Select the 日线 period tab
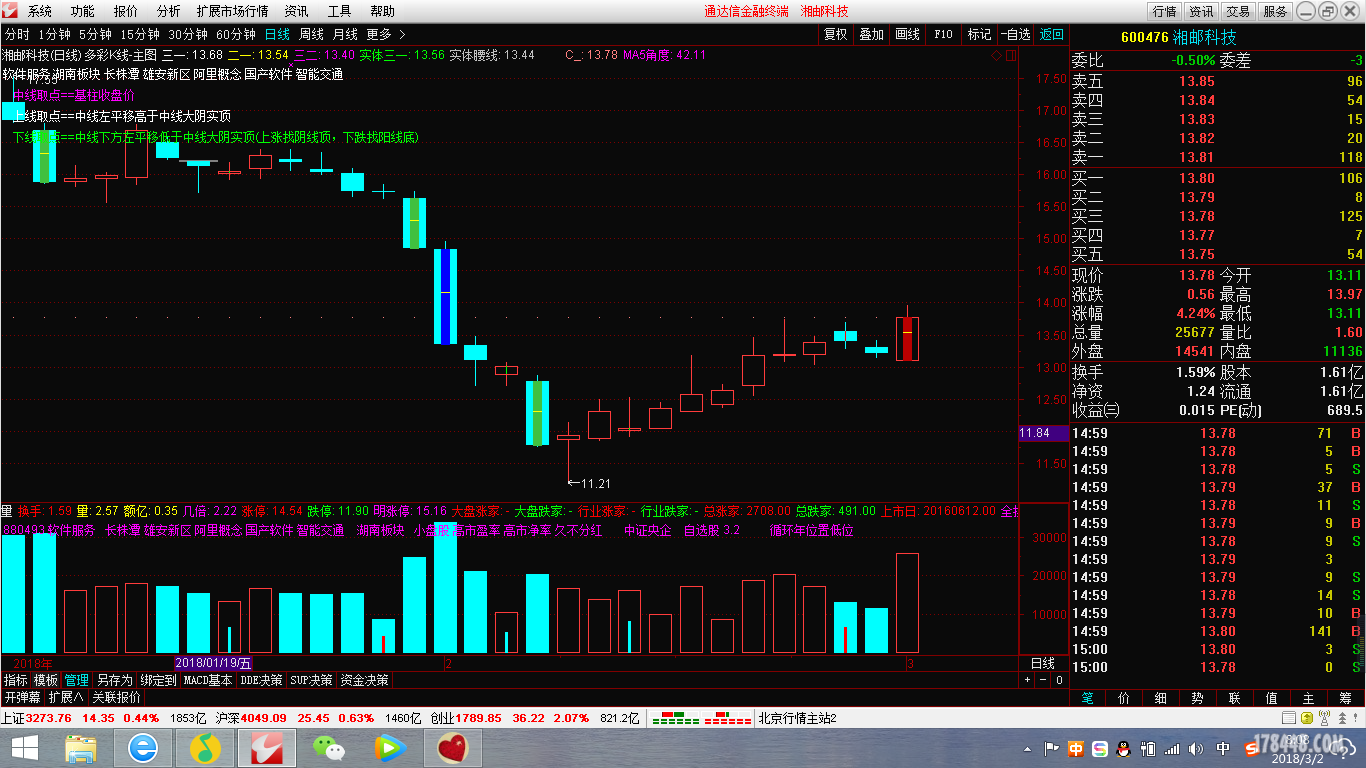Screen dimensions: 1366x768 [x=277, y=34]
